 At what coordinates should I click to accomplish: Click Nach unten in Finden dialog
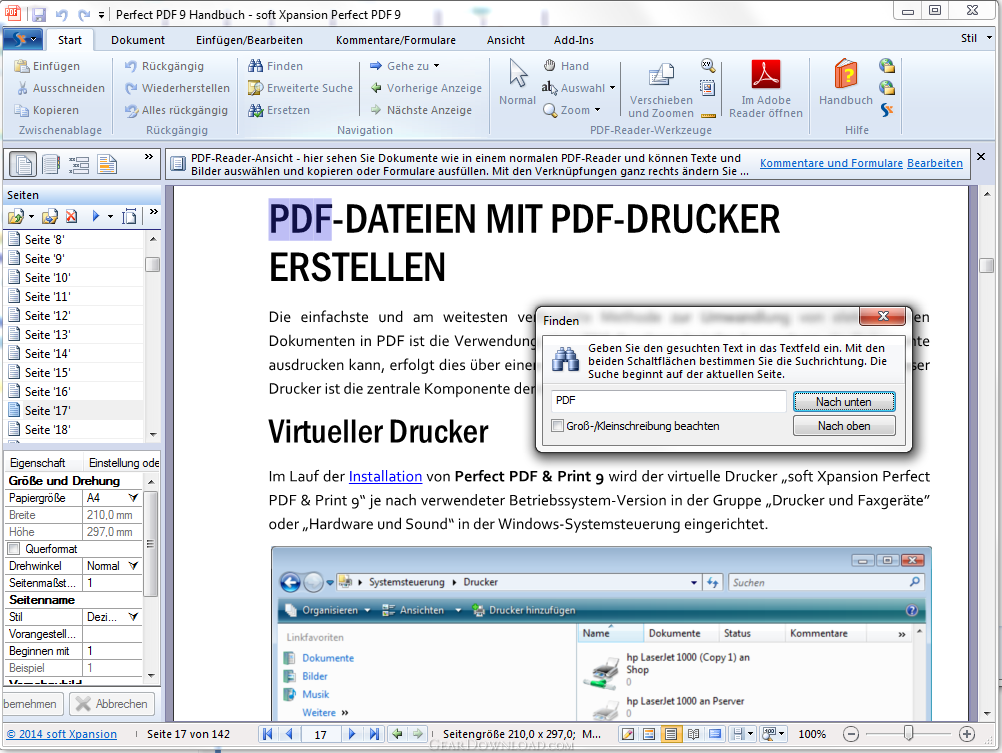coord(844,401)
